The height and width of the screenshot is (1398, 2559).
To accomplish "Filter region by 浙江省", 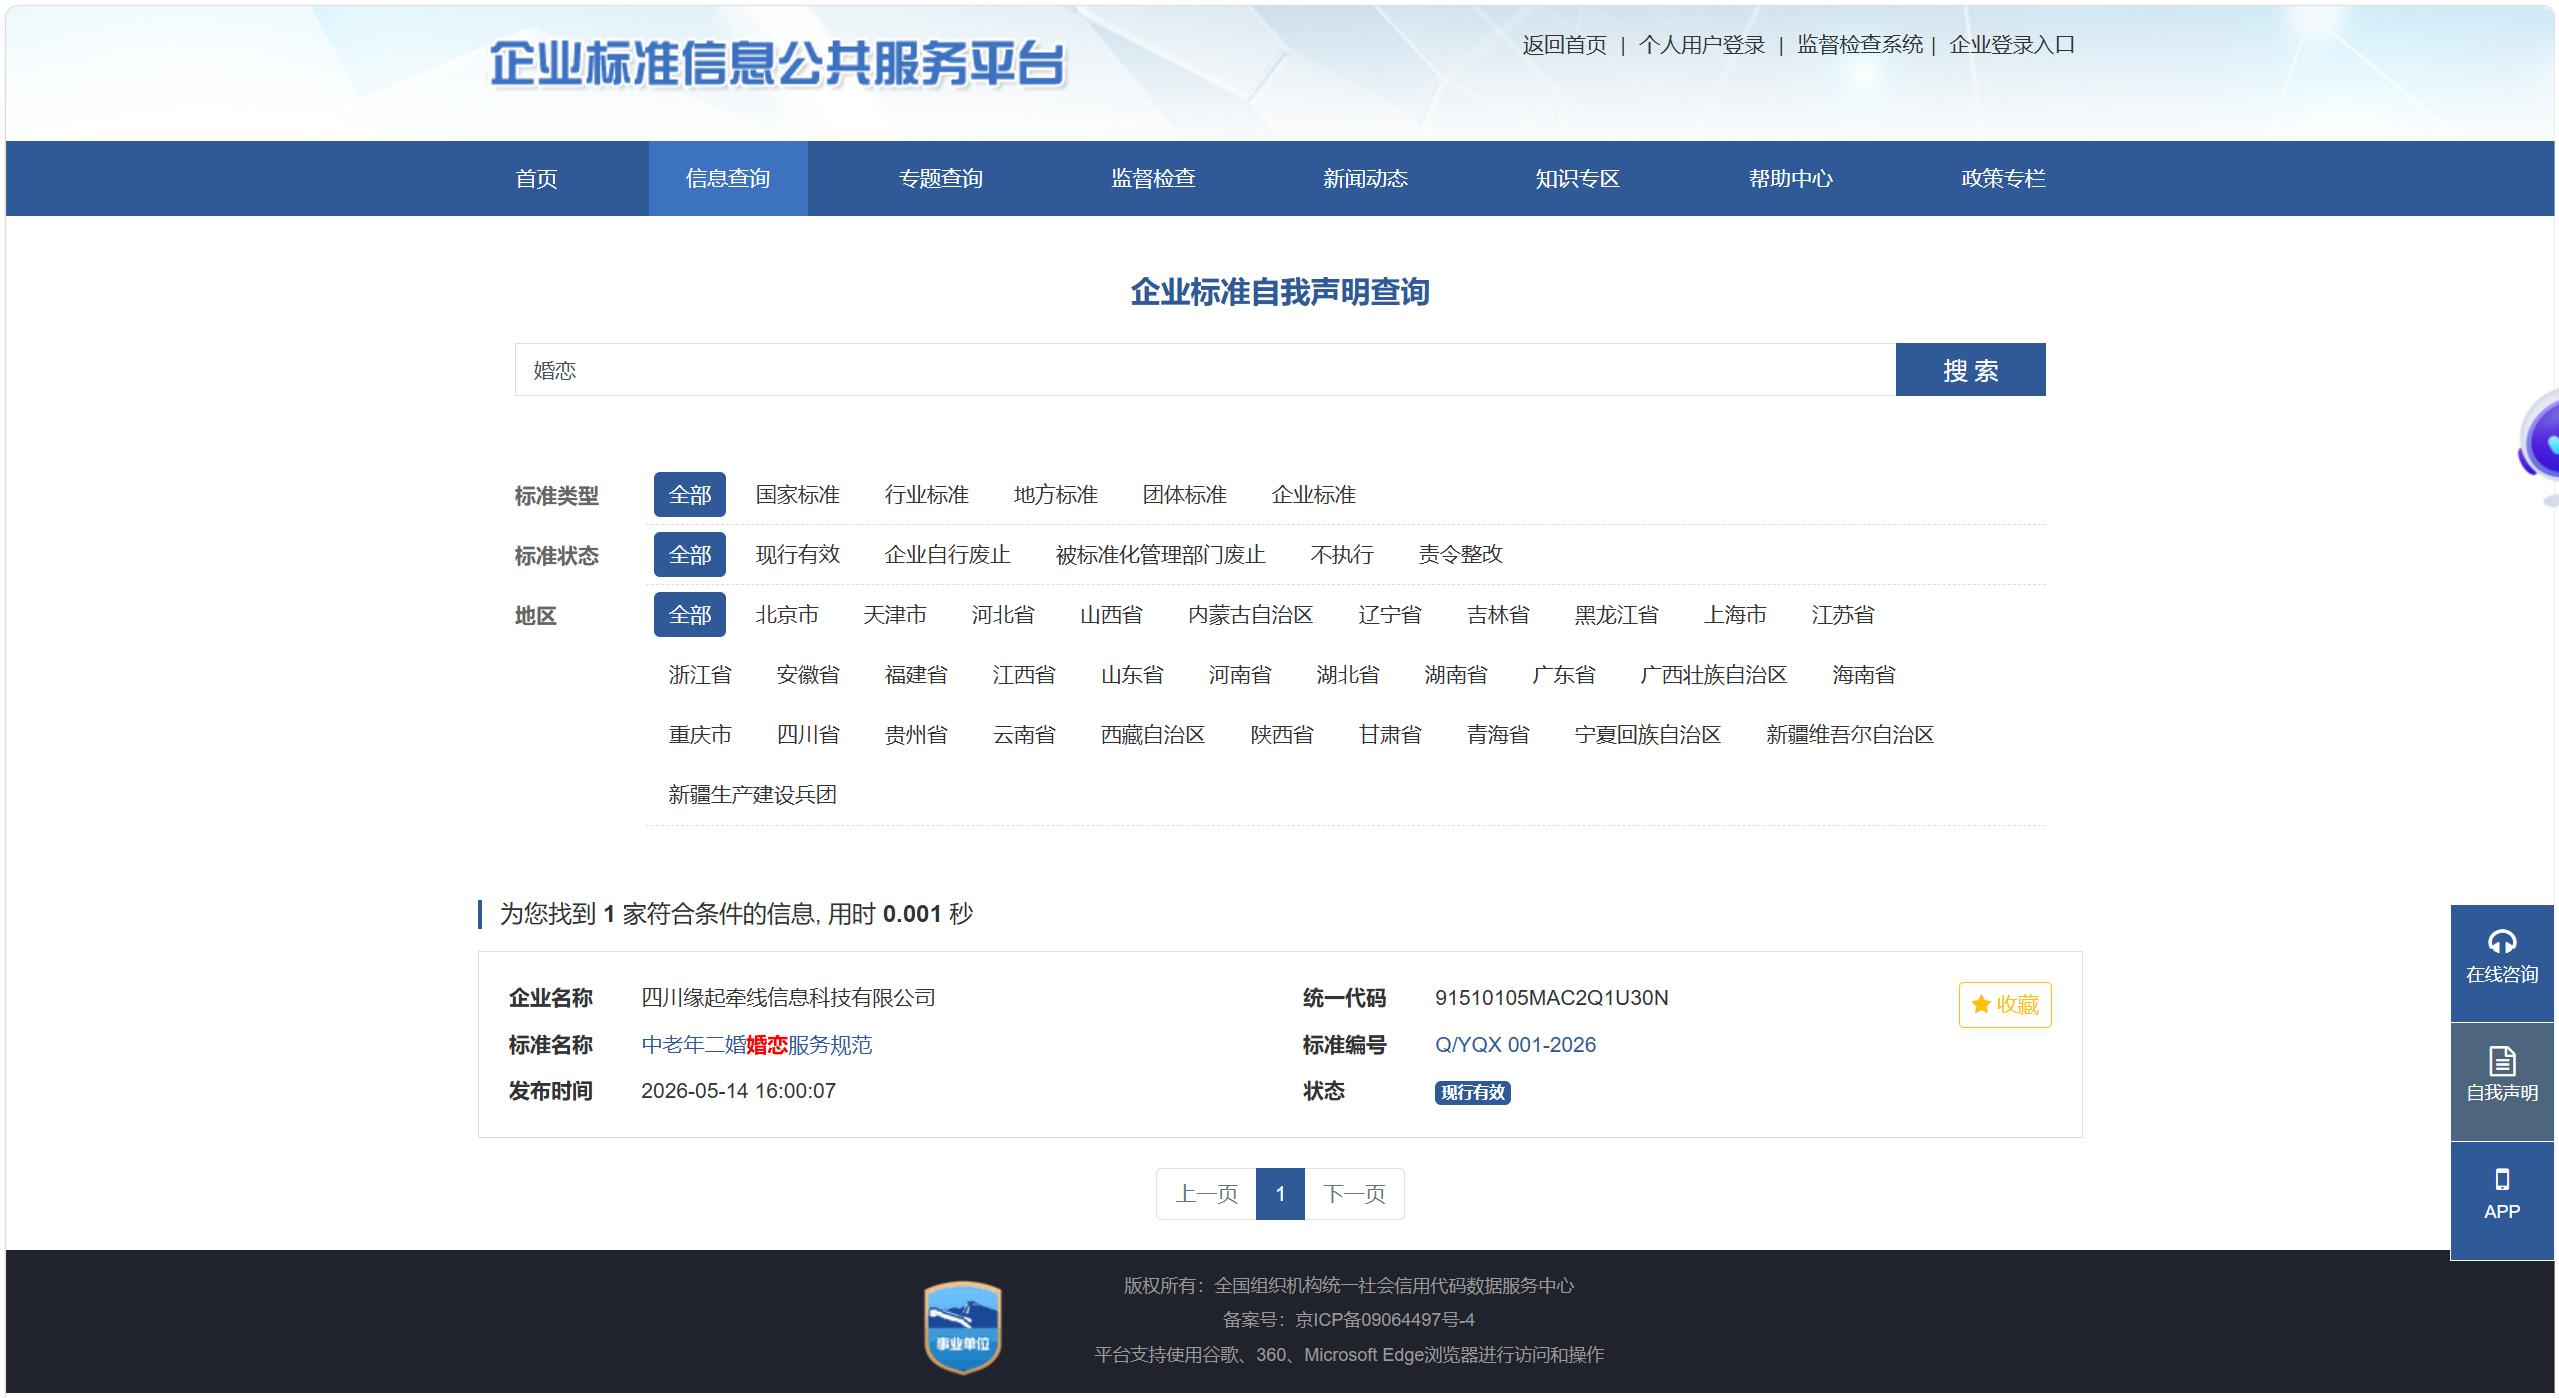I will (x=700, y=675).
